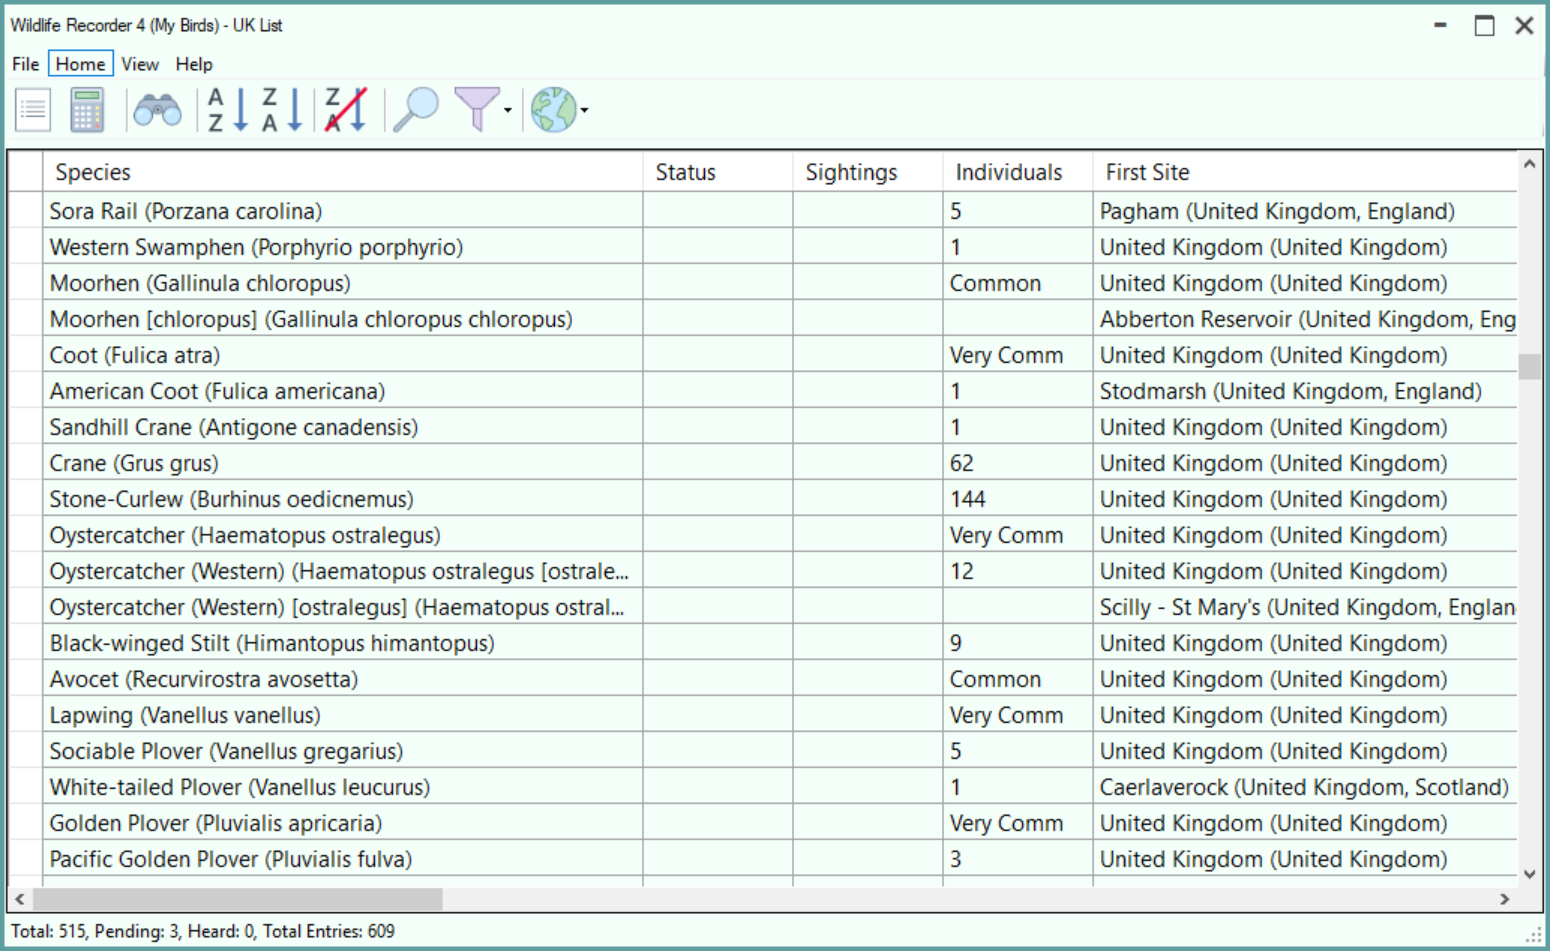The height and width of the screenshot is (951, 1550).
Task: Click the binoculars icon
Action: point(158,110)
